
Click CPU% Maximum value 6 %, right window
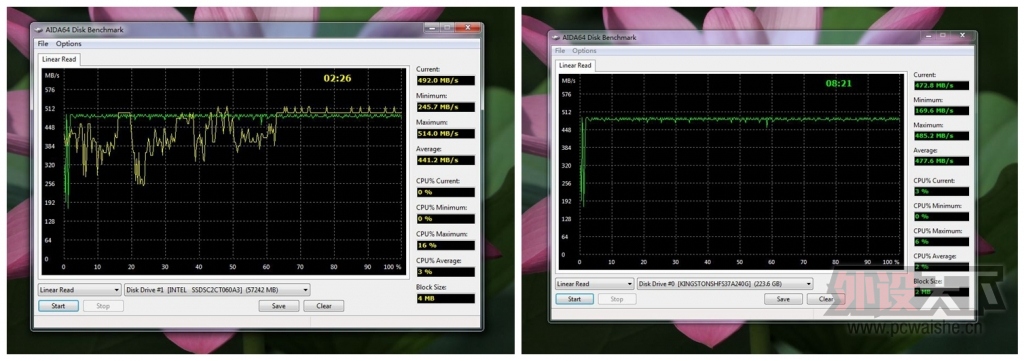click(941, 242)
